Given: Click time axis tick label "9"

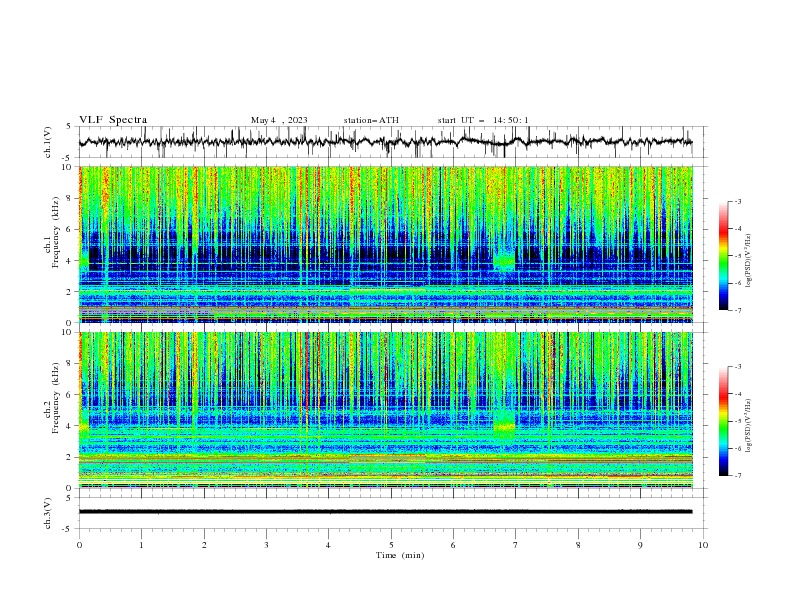Looking at the screenshot, I should (640, 545).
